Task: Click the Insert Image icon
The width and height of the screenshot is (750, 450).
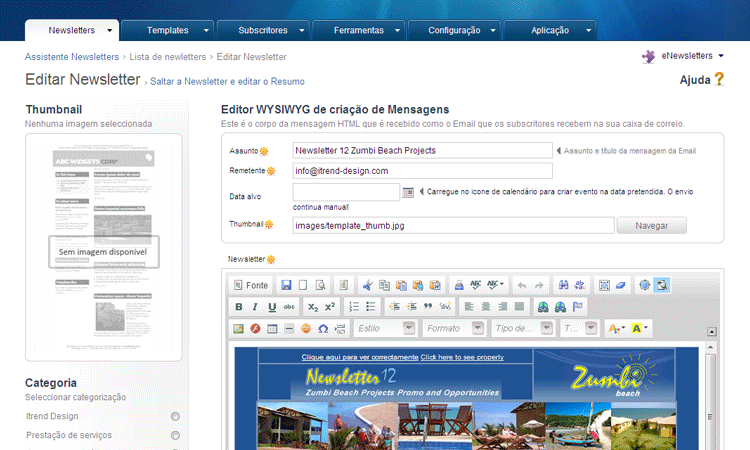Action: pyautogui.click(x=238, y=329)
